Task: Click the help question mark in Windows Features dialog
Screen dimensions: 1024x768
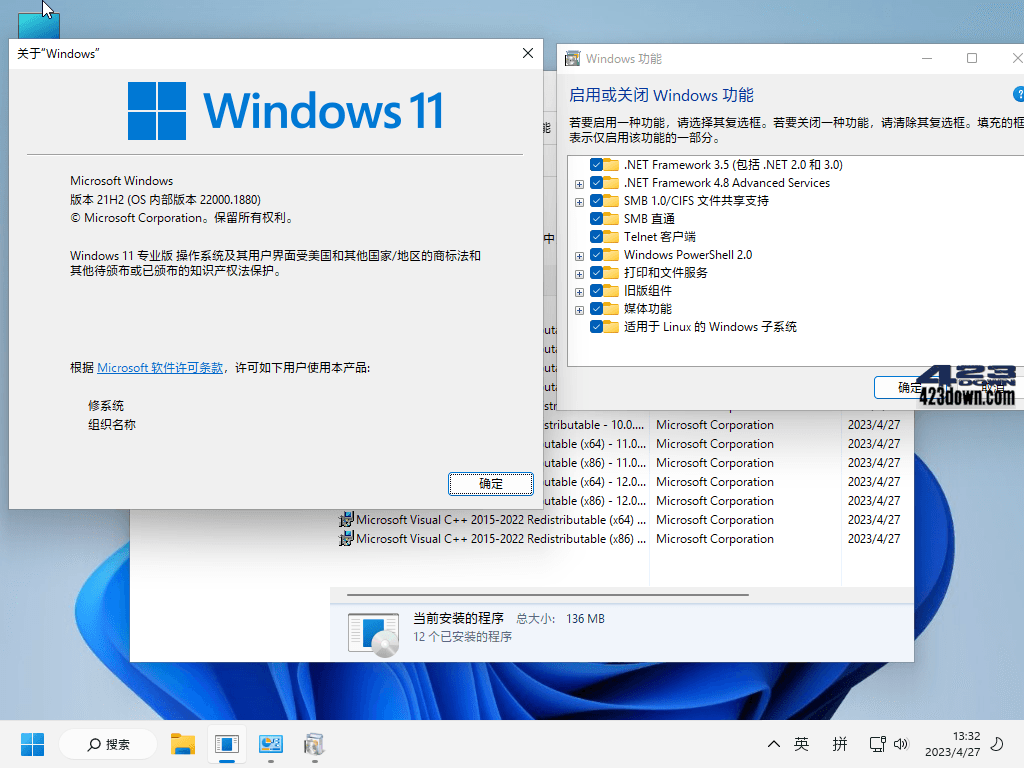Action: pos(1018,92)
